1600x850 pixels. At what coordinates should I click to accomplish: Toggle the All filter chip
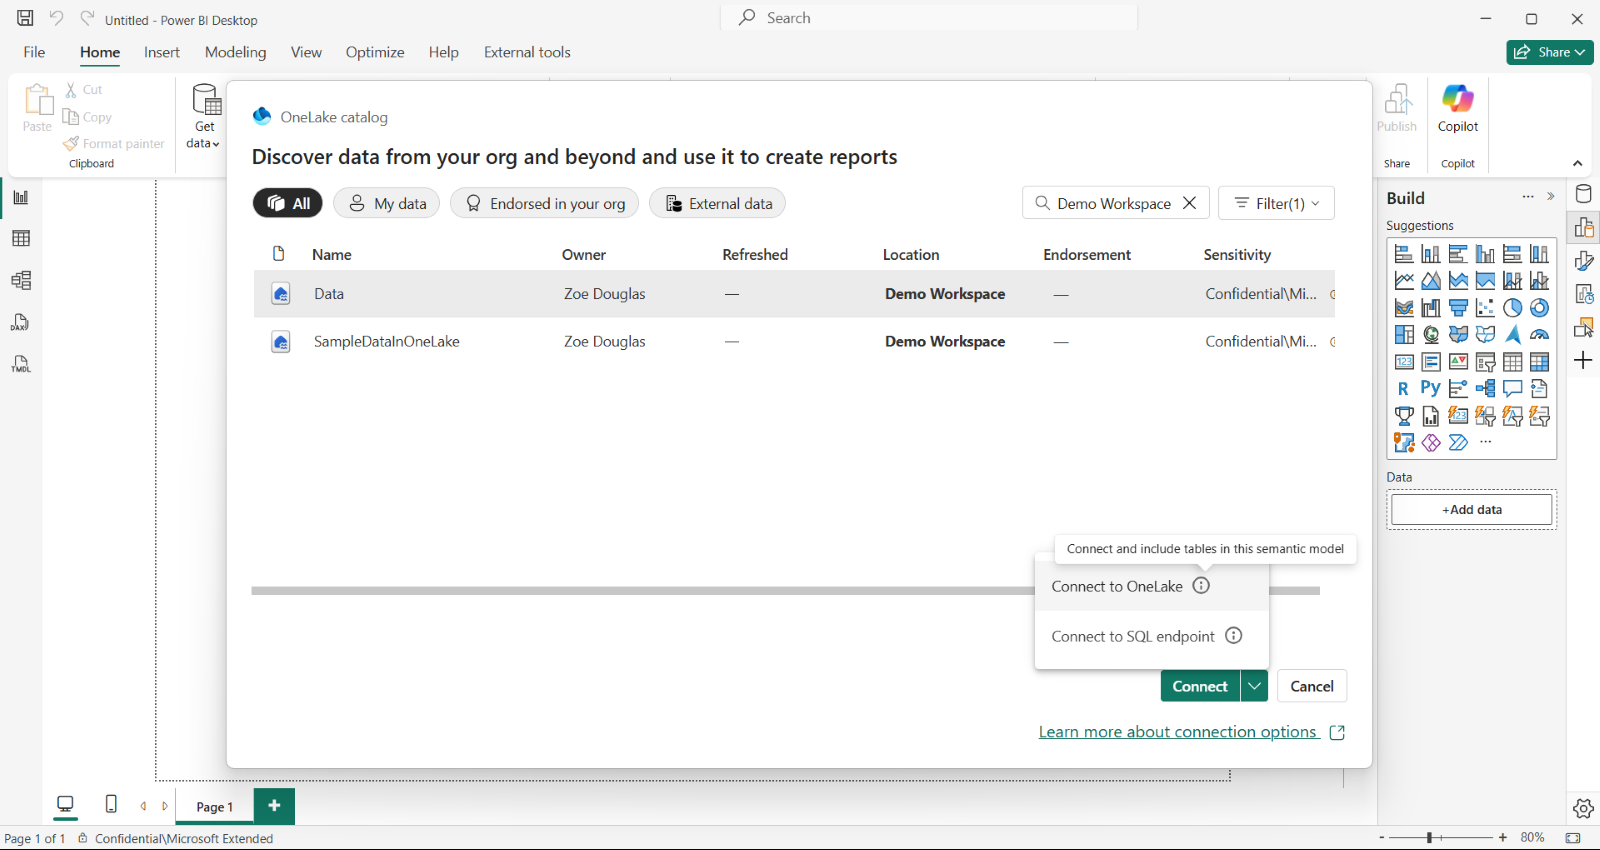point(288,203)
